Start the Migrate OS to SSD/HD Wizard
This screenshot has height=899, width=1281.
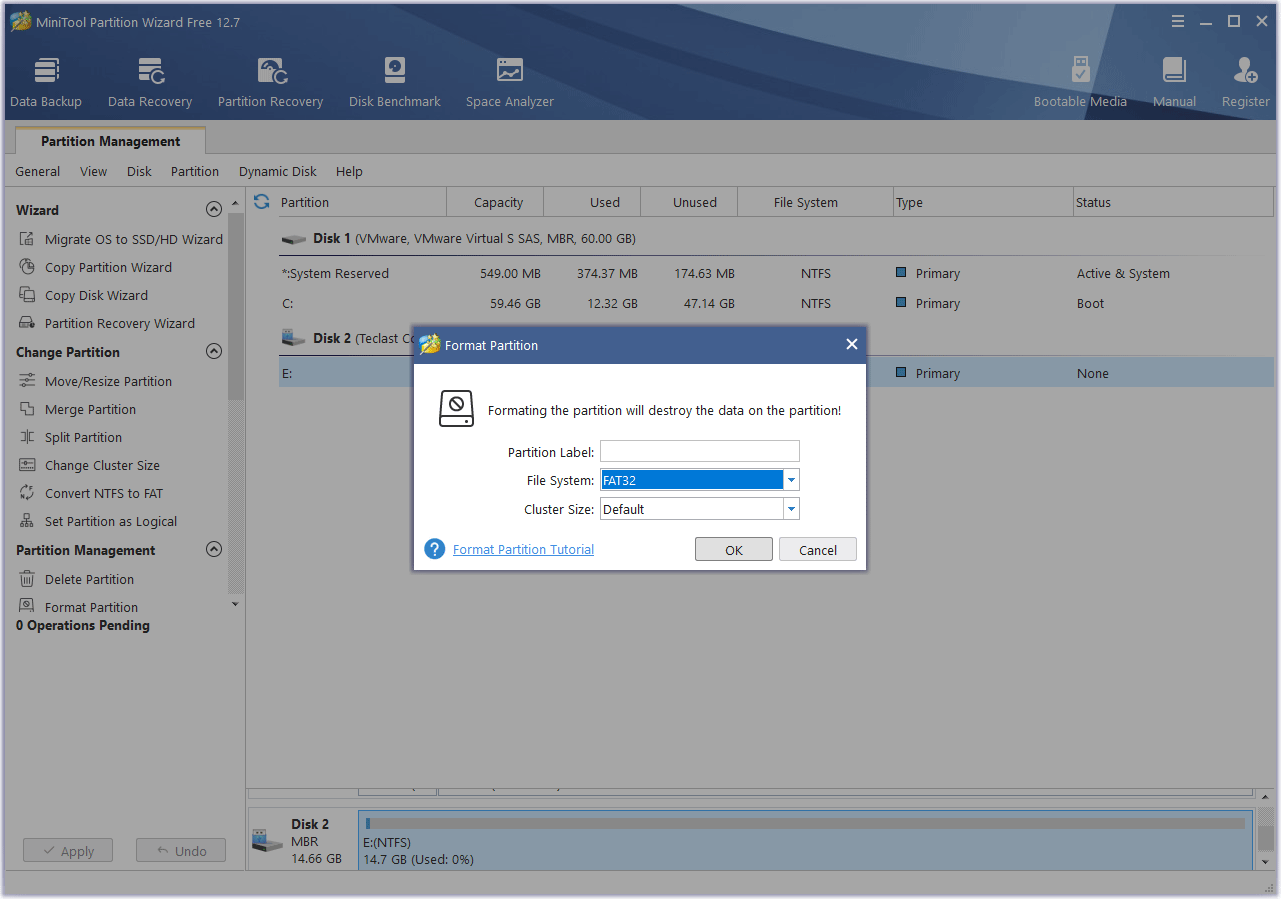coord(120,239)
